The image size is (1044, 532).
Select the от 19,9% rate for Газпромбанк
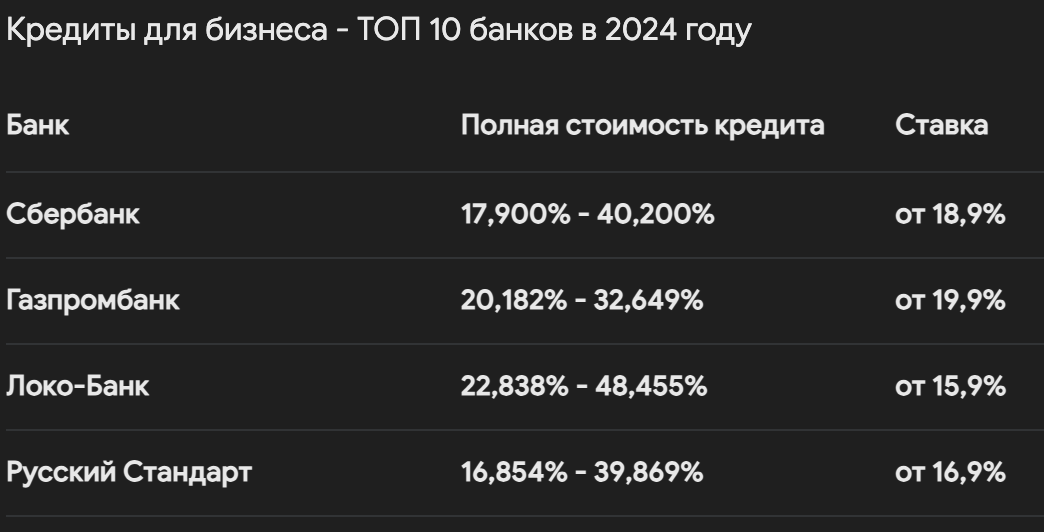pos(950,301)
